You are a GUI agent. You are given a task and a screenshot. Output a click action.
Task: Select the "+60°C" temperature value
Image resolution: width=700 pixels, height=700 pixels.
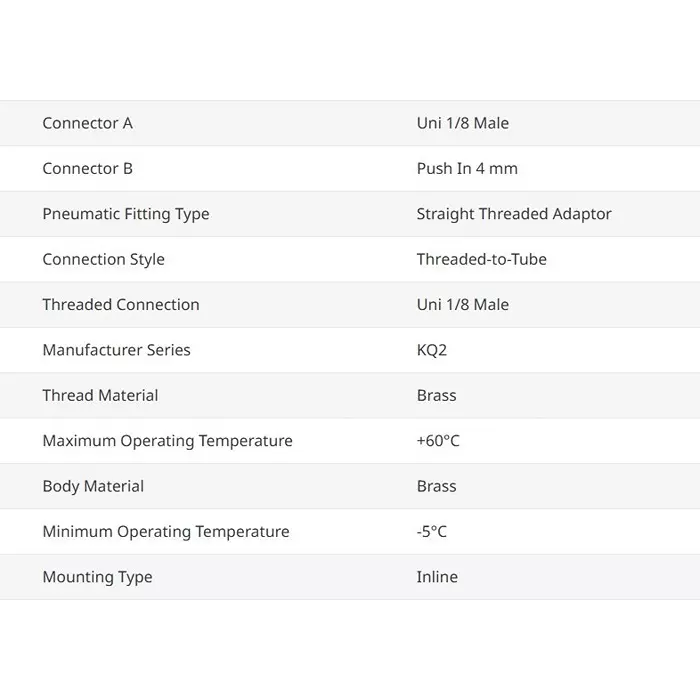(438, 441)
